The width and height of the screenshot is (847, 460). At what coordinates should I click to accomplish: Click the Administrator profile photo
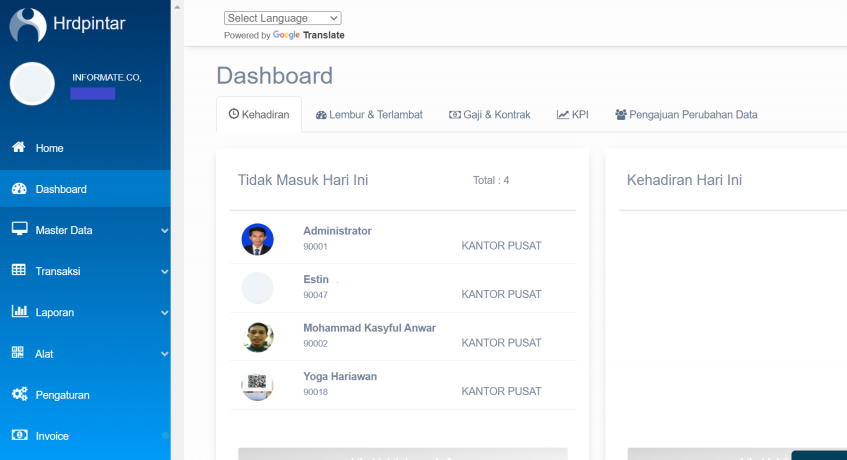(257, 239)
